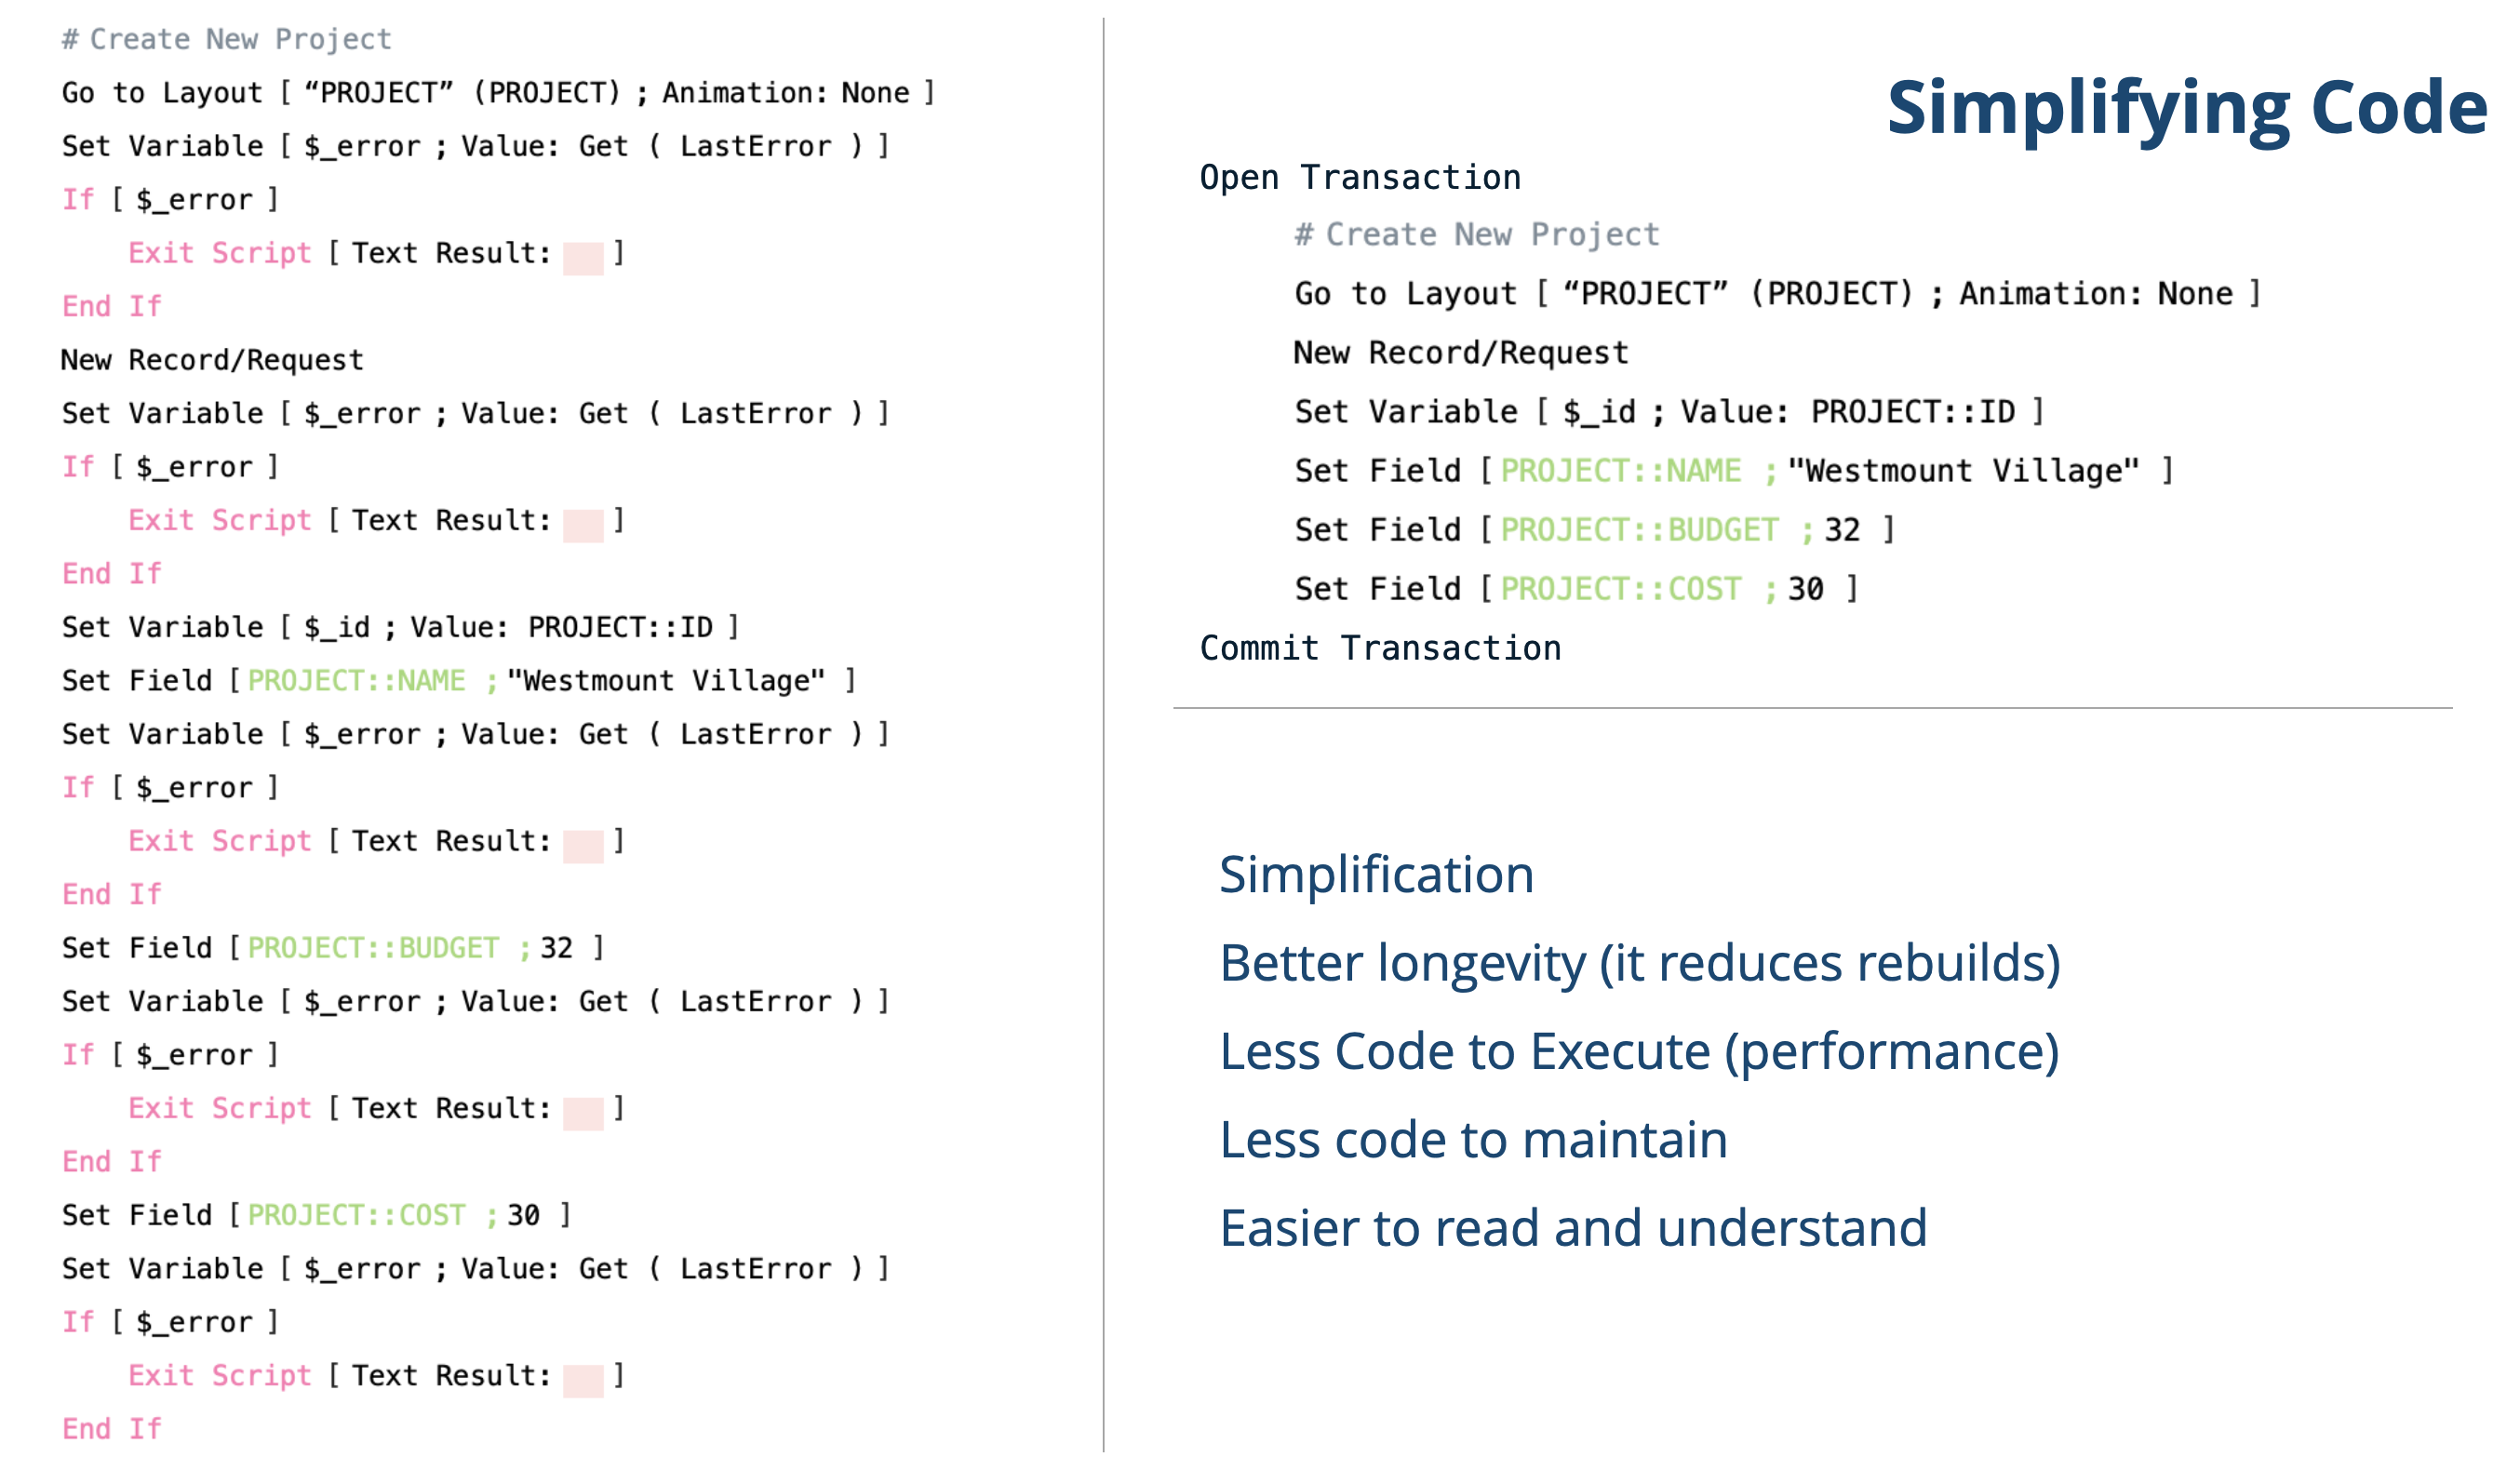Image resolution: width=2520 pixels, height=1470 pixels.
Task: Click the horizontal rule beneath Commit Transaction
Action: [x=1812, y=708]
